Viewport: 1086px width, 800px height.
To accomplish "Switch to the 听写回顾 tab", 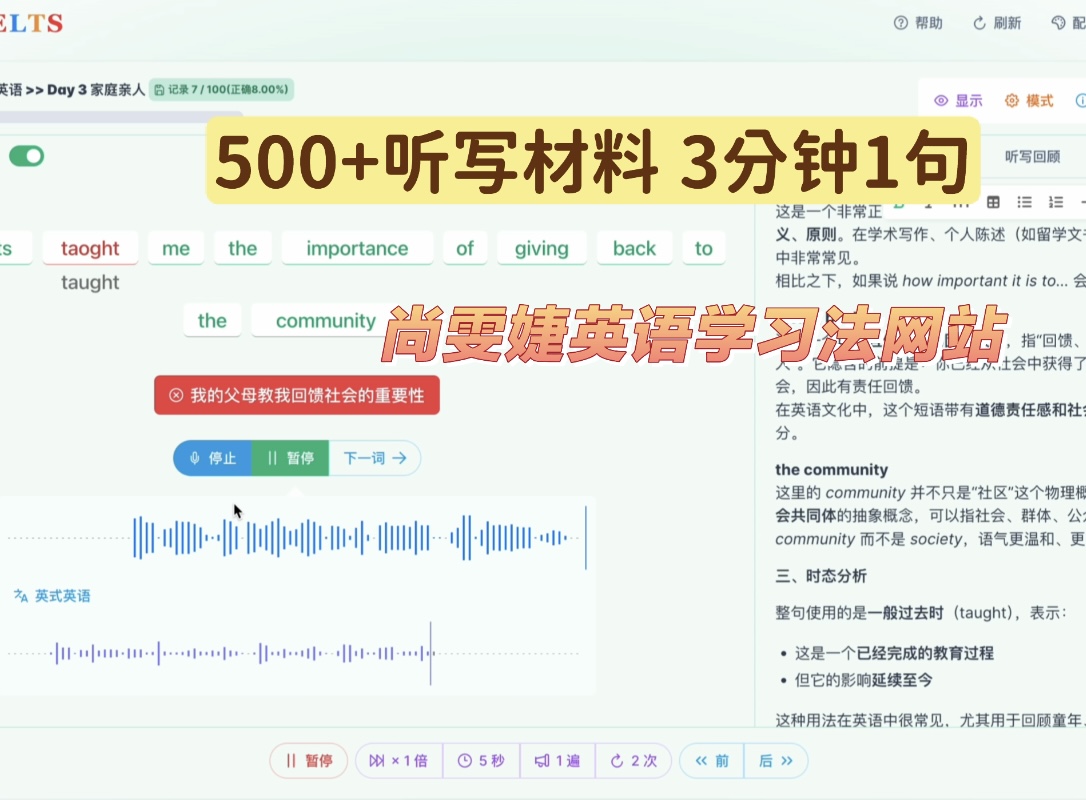I will pyautogui.click(x=1032, y=157).
